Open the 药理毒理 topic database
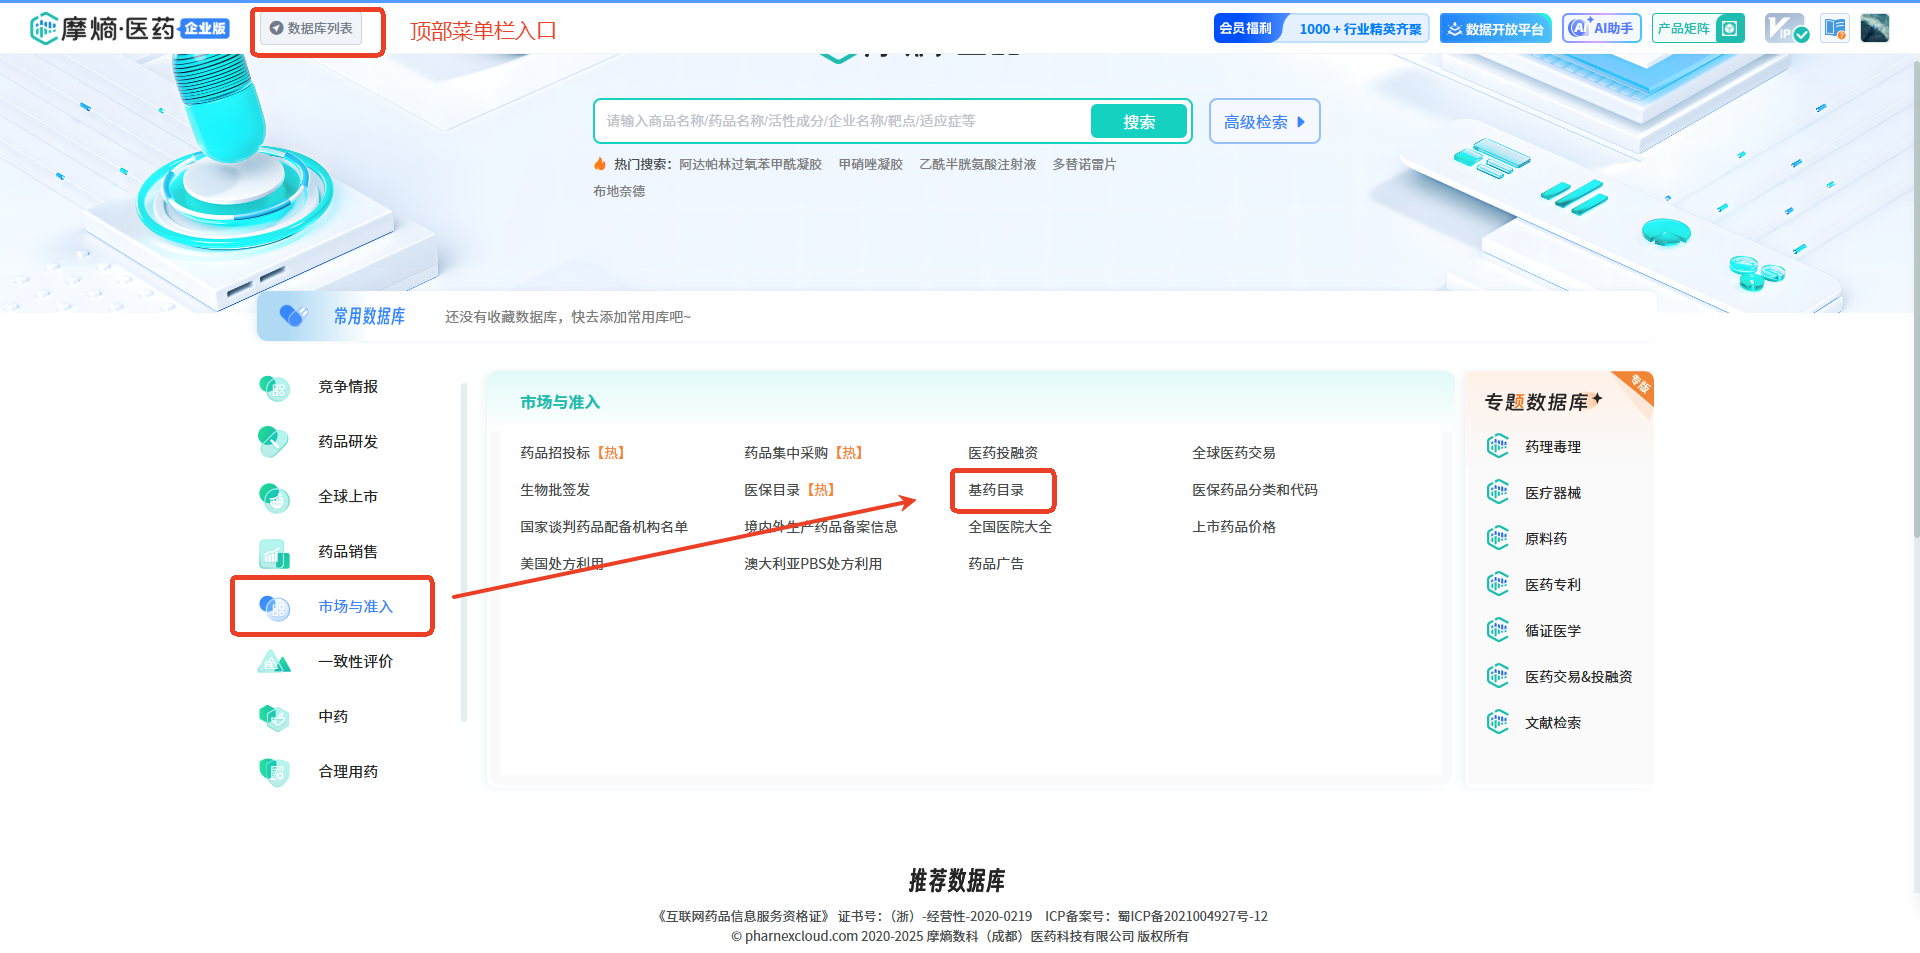This screenshot has width=1920, height=953. coord(1553,447)
